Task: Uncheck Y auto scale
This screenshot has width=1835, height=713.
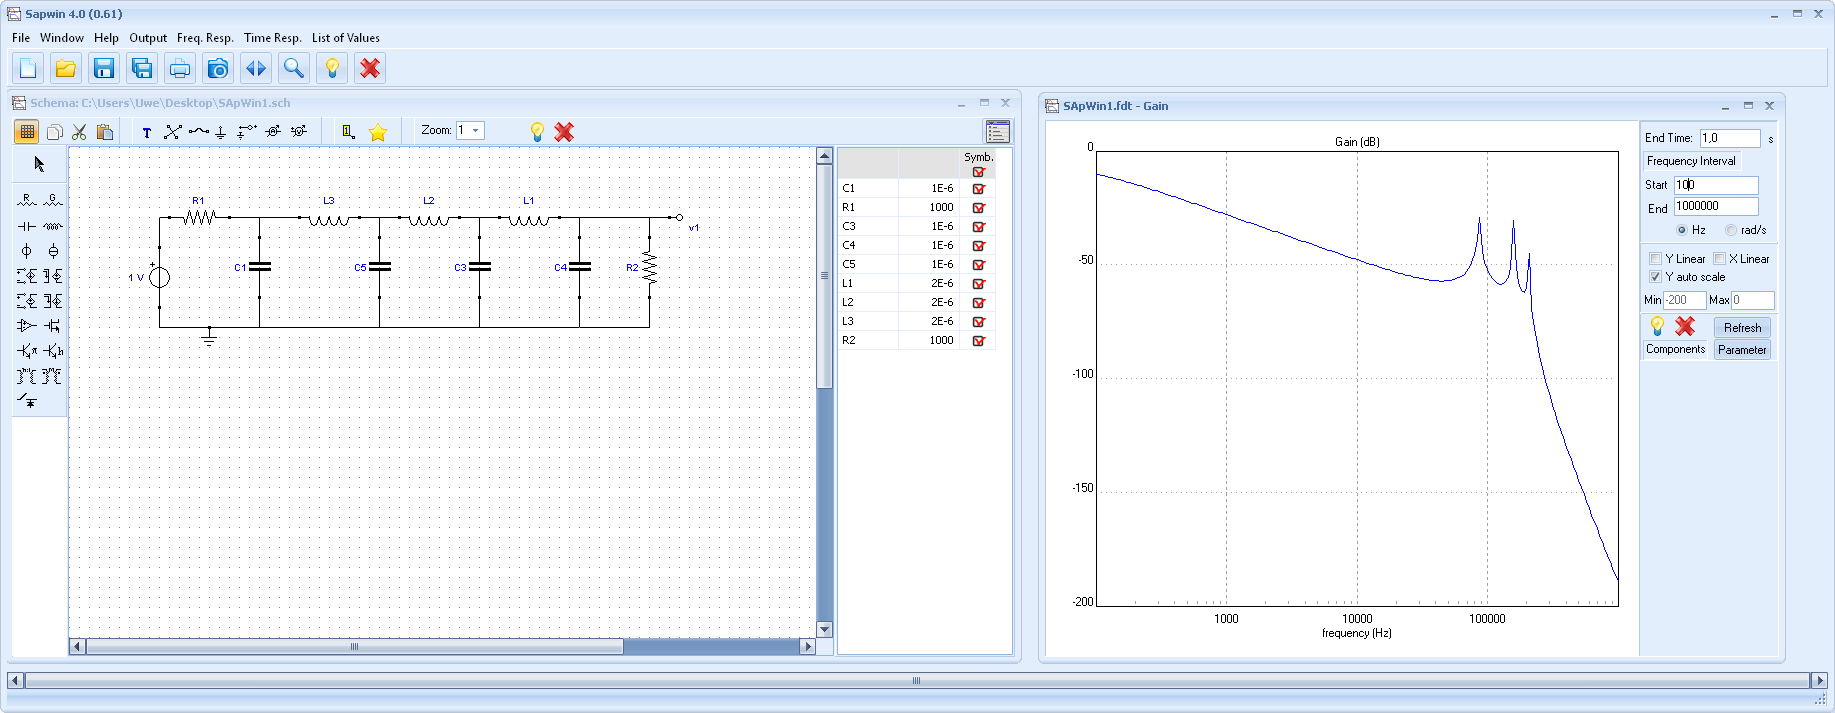Action: point(1656,277)
